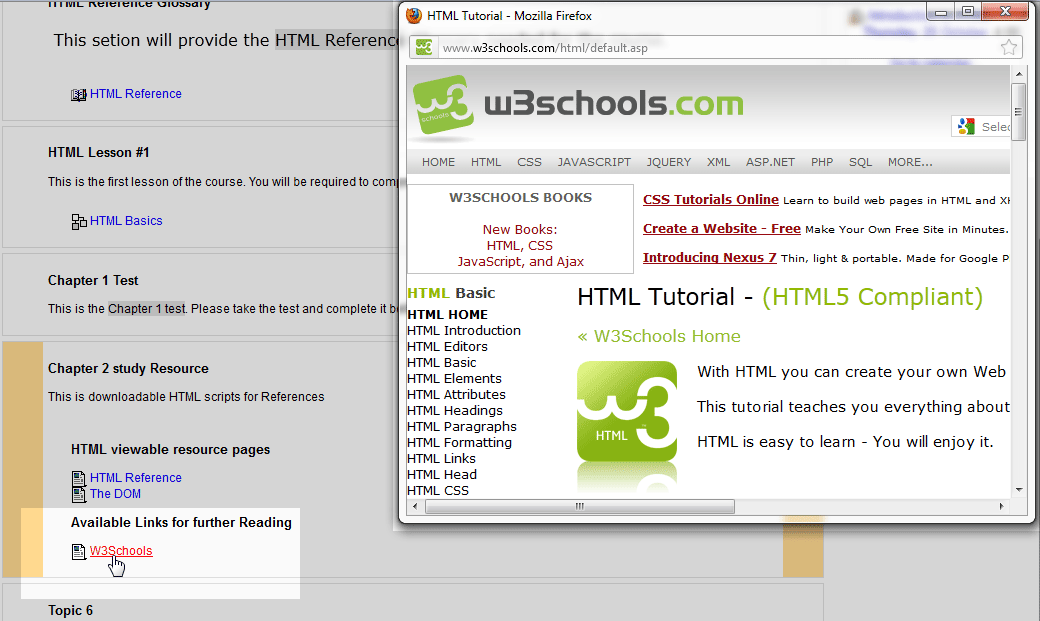Click the URL address field in Firefox
The image size is (1040, 621).
[716, 48]
